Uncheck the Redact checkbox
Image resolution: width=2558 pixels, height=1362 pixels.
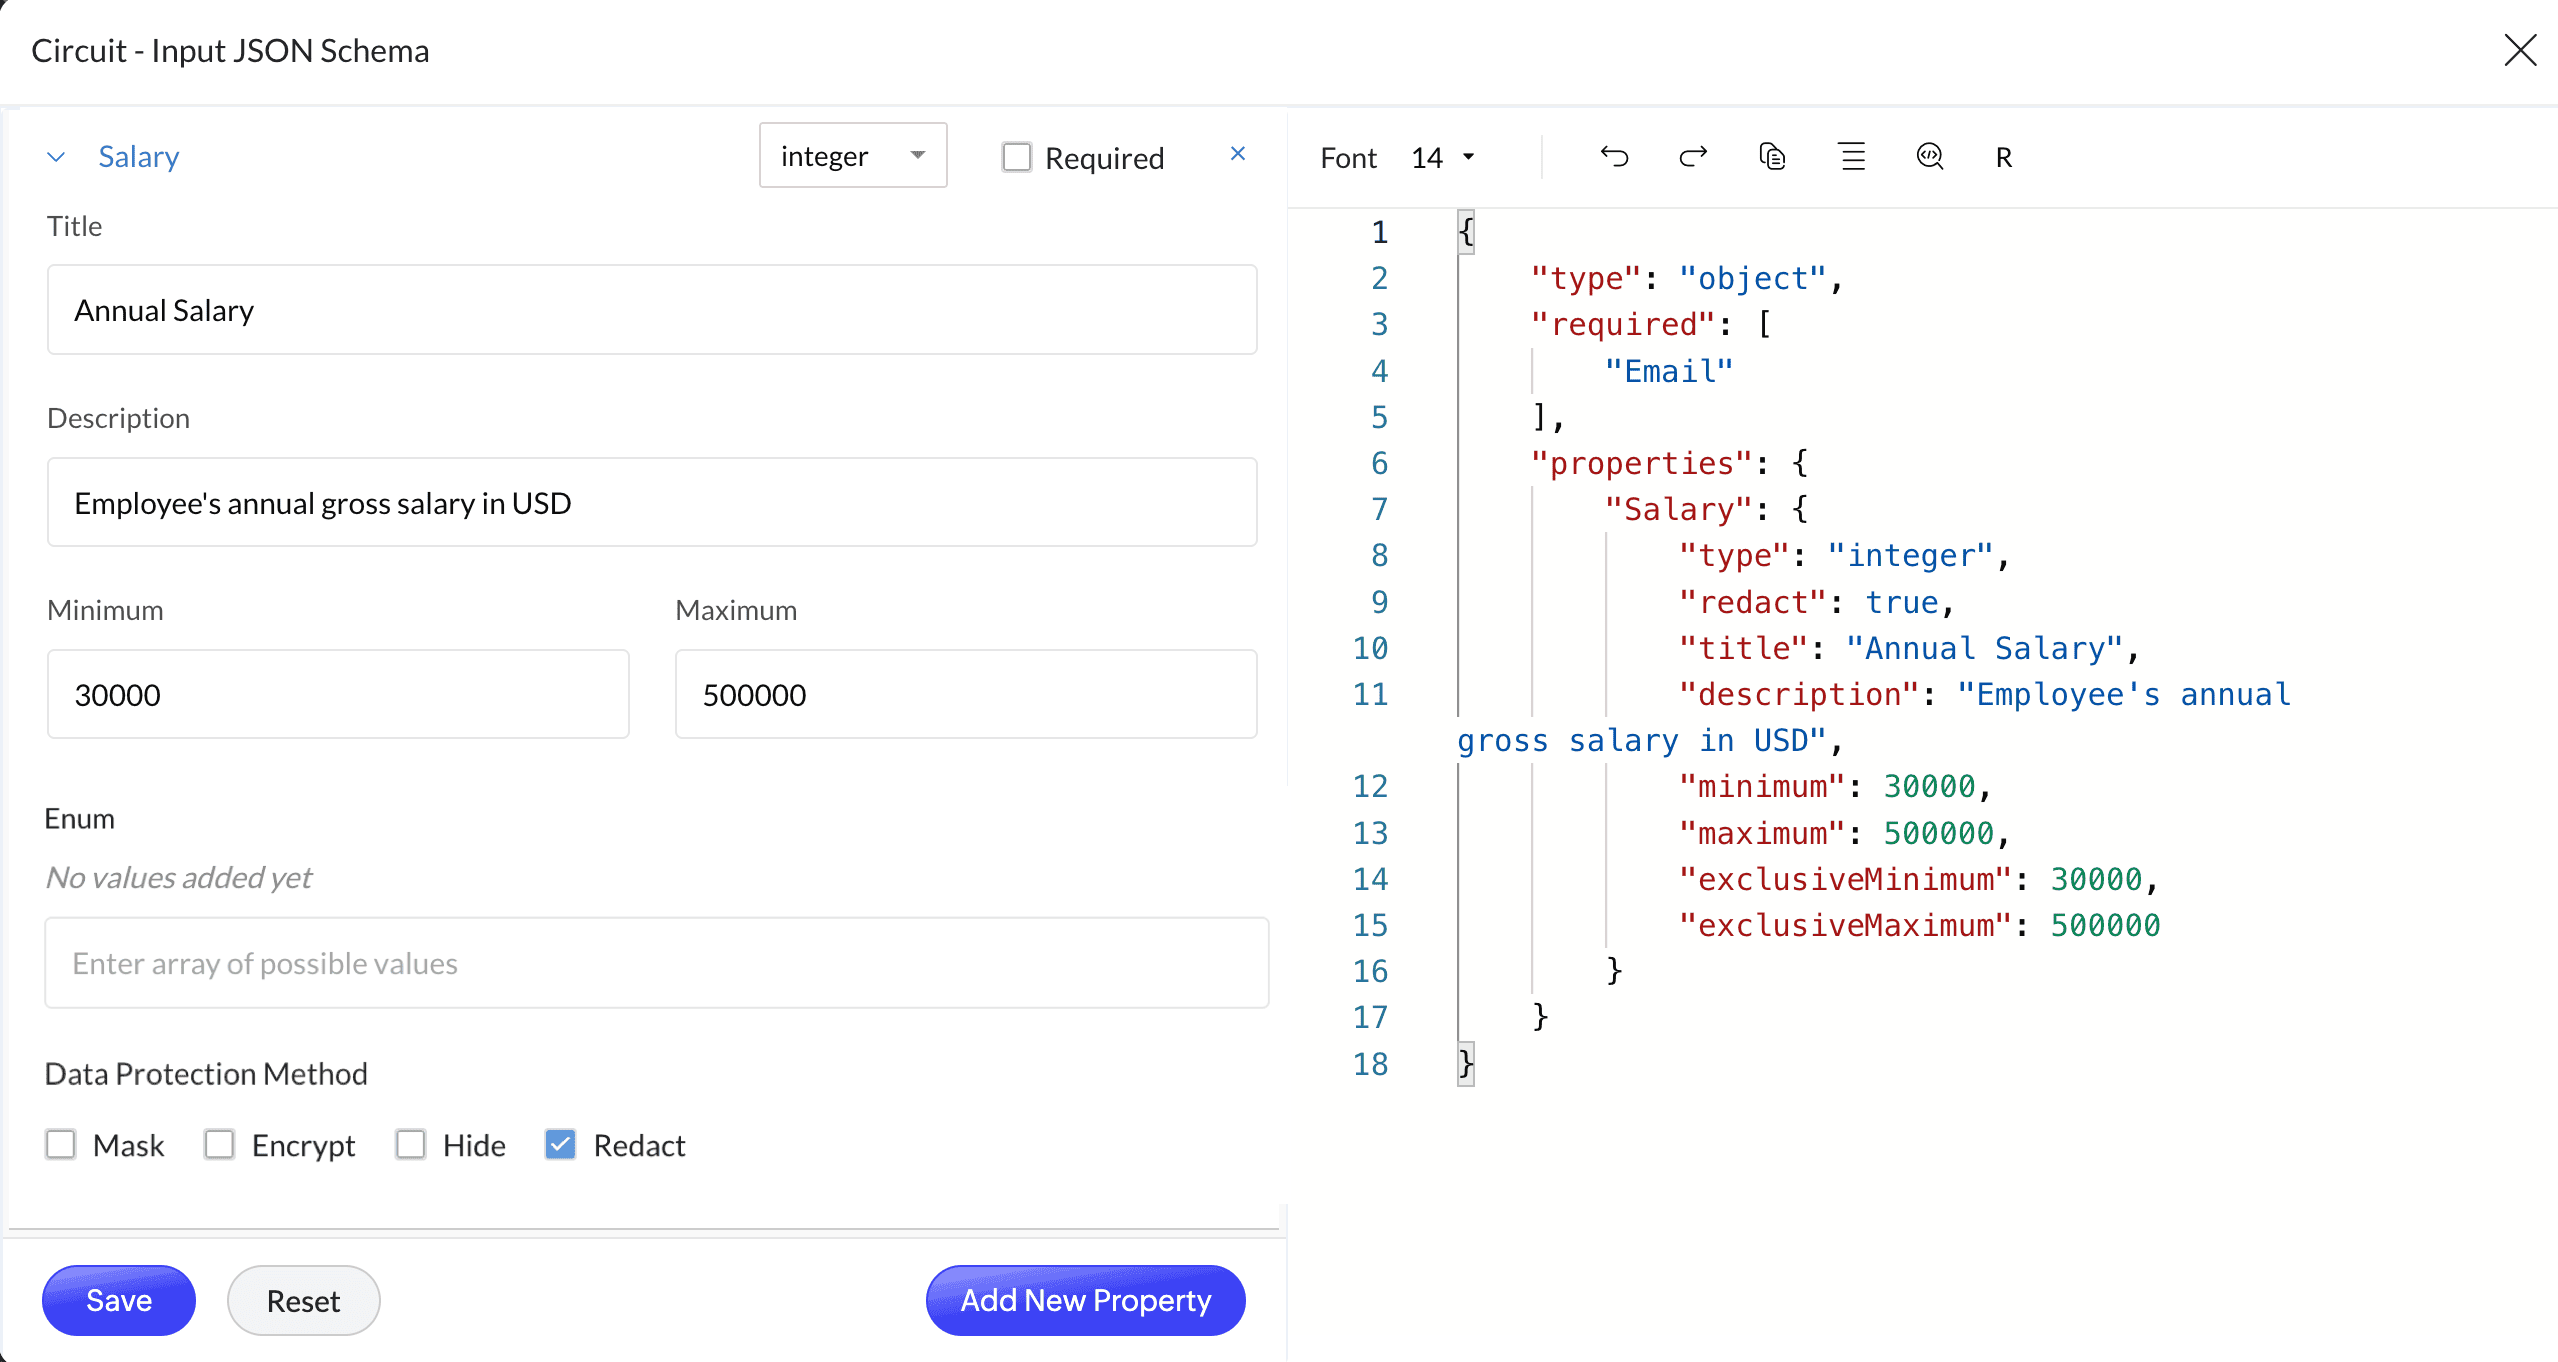pos(560,1144)
